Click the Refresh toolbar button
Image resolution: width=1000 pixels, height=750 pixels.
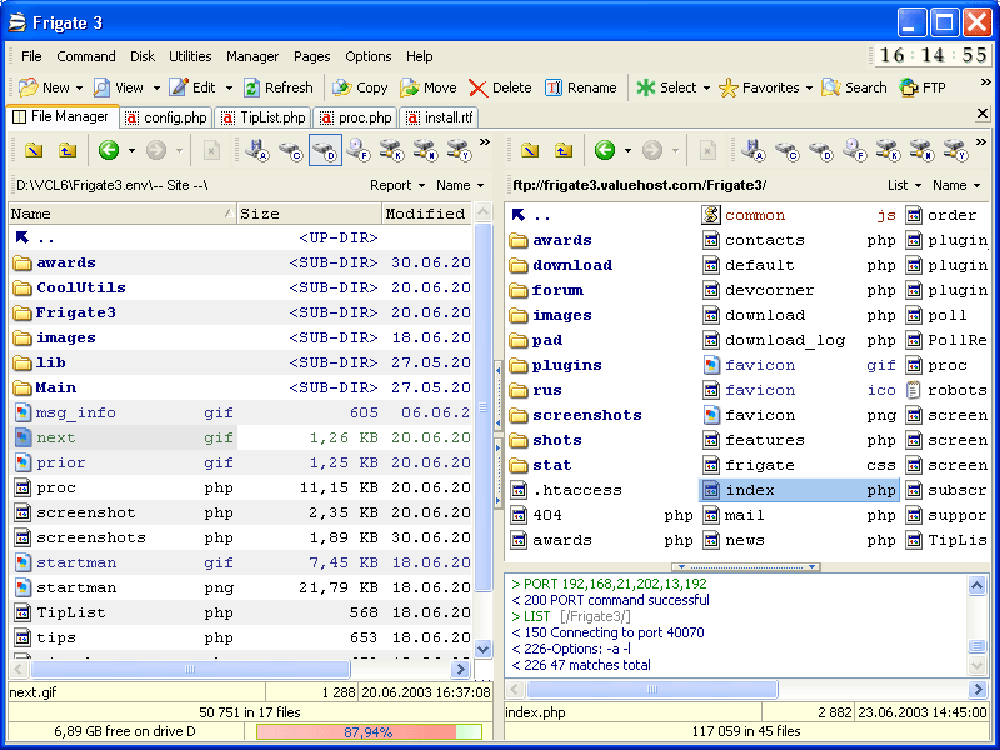(x=278, y=87)
